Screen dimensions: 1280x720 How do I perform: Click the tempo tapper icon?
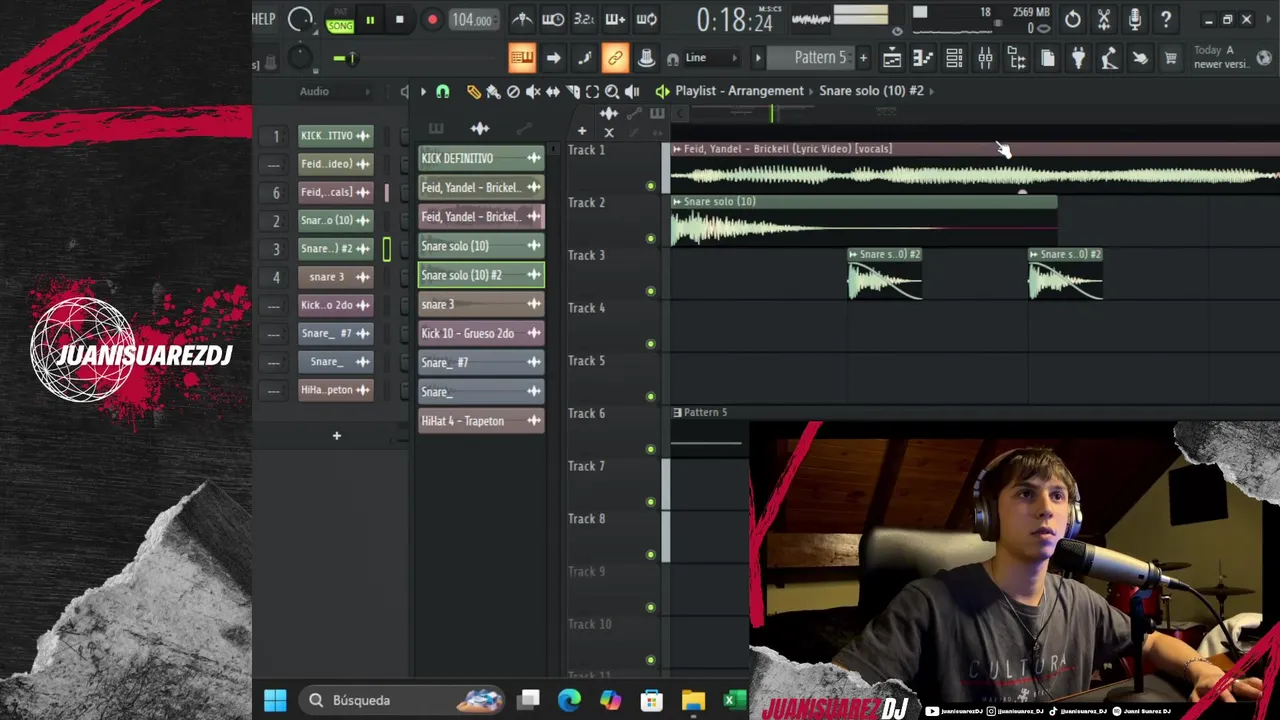click(1109, 59)
